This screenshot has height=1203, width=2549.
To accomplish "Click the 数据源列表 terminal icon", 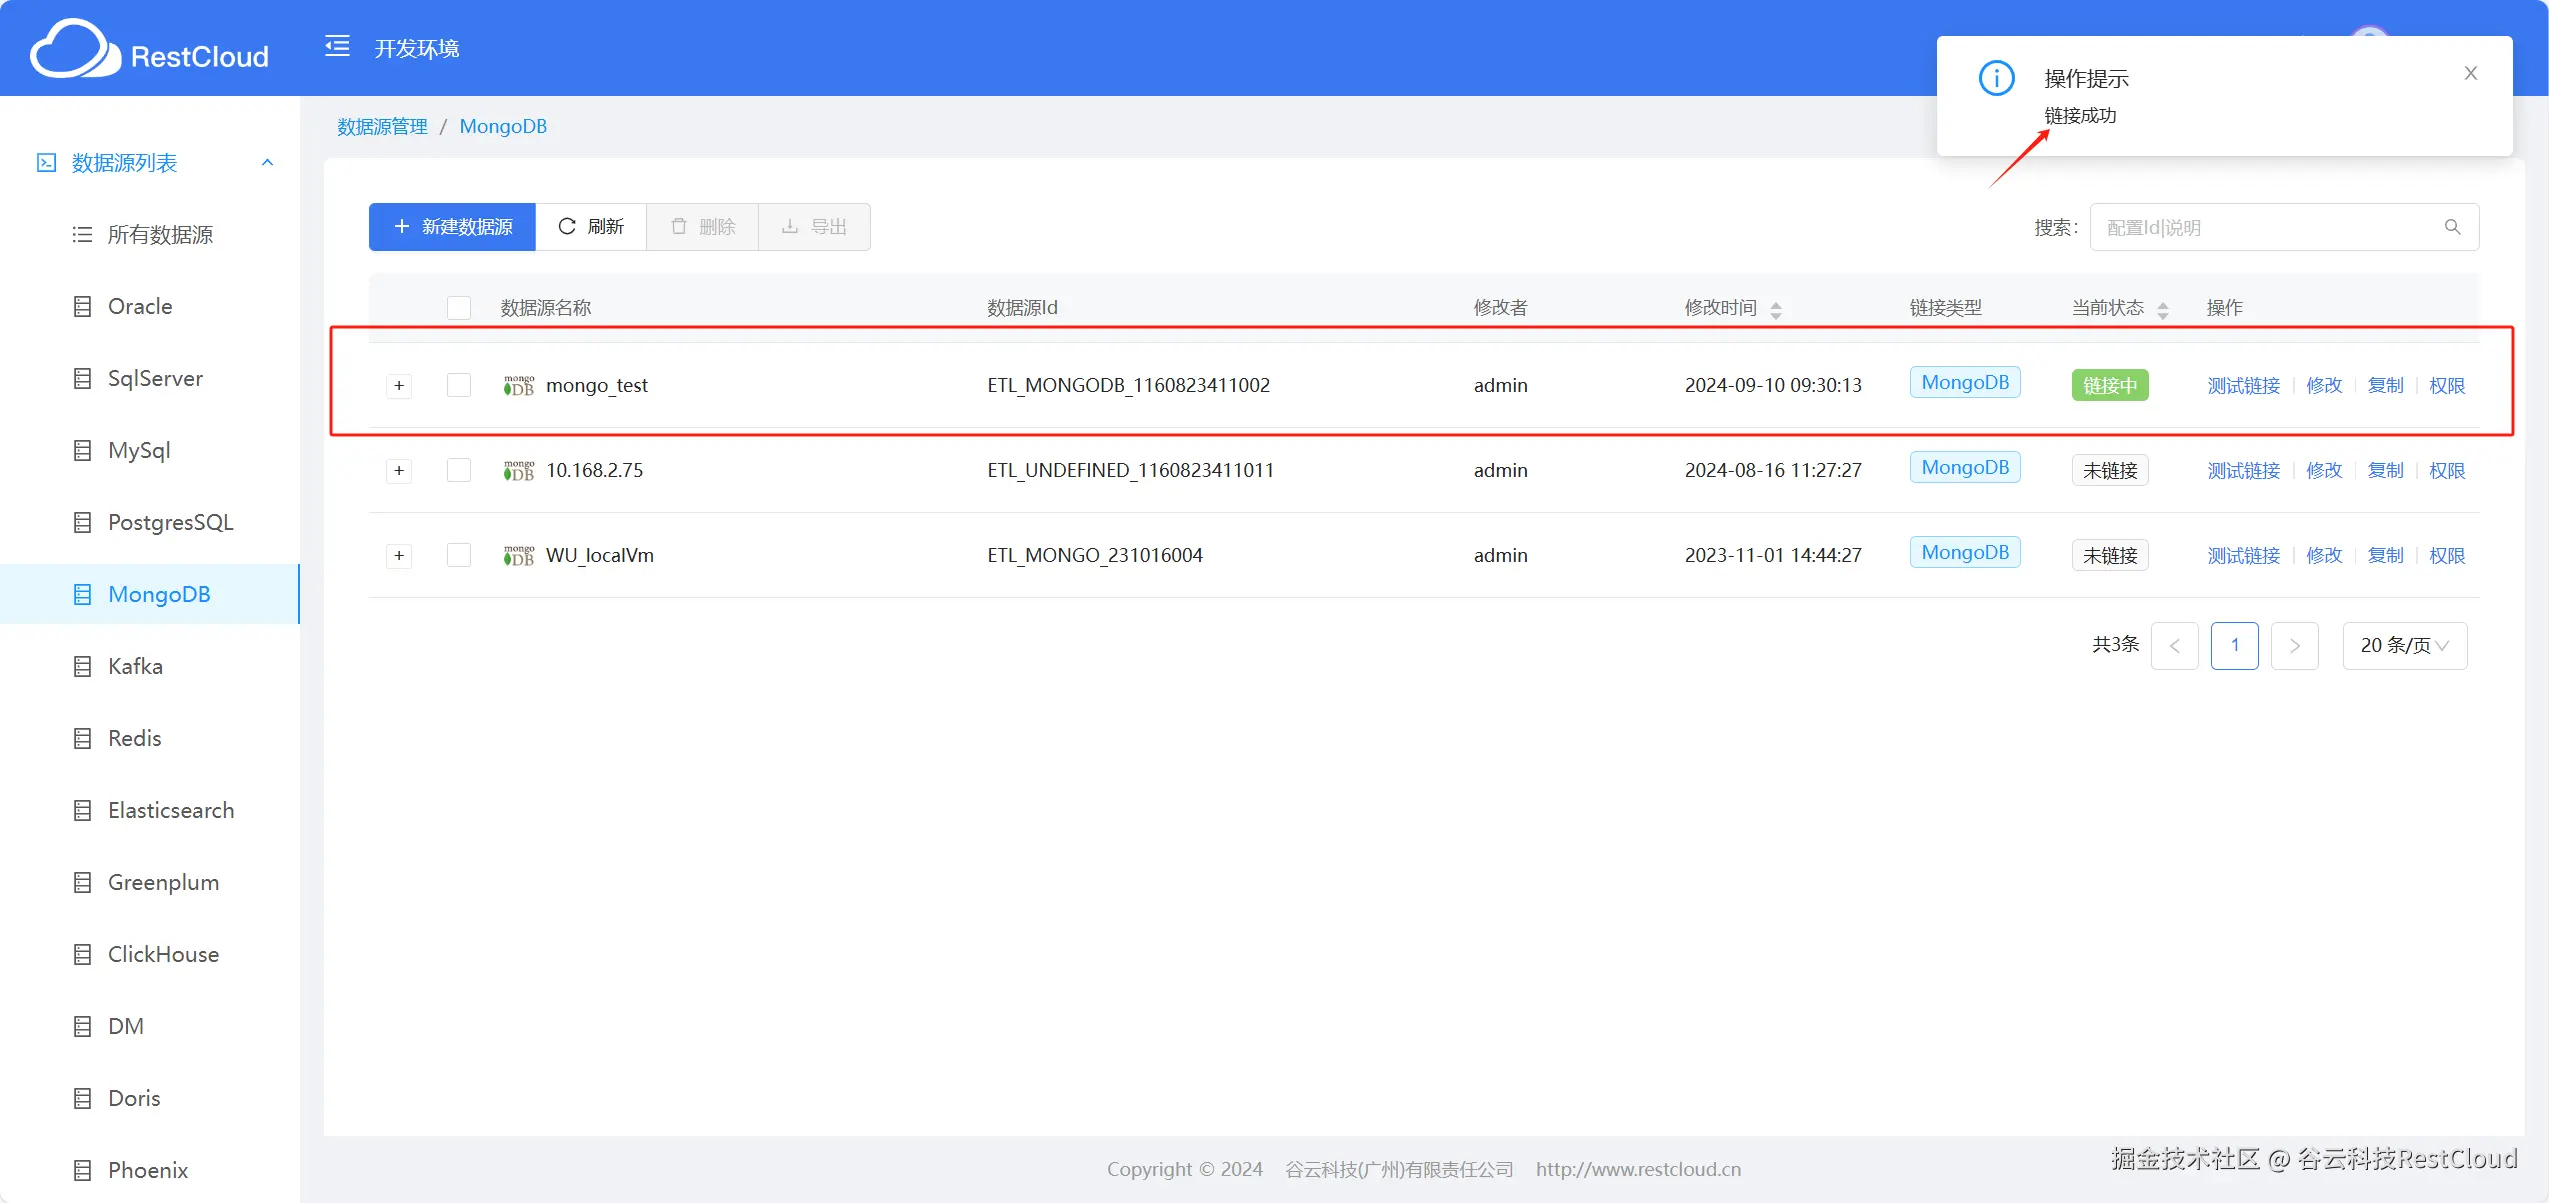I will (46, 162).
